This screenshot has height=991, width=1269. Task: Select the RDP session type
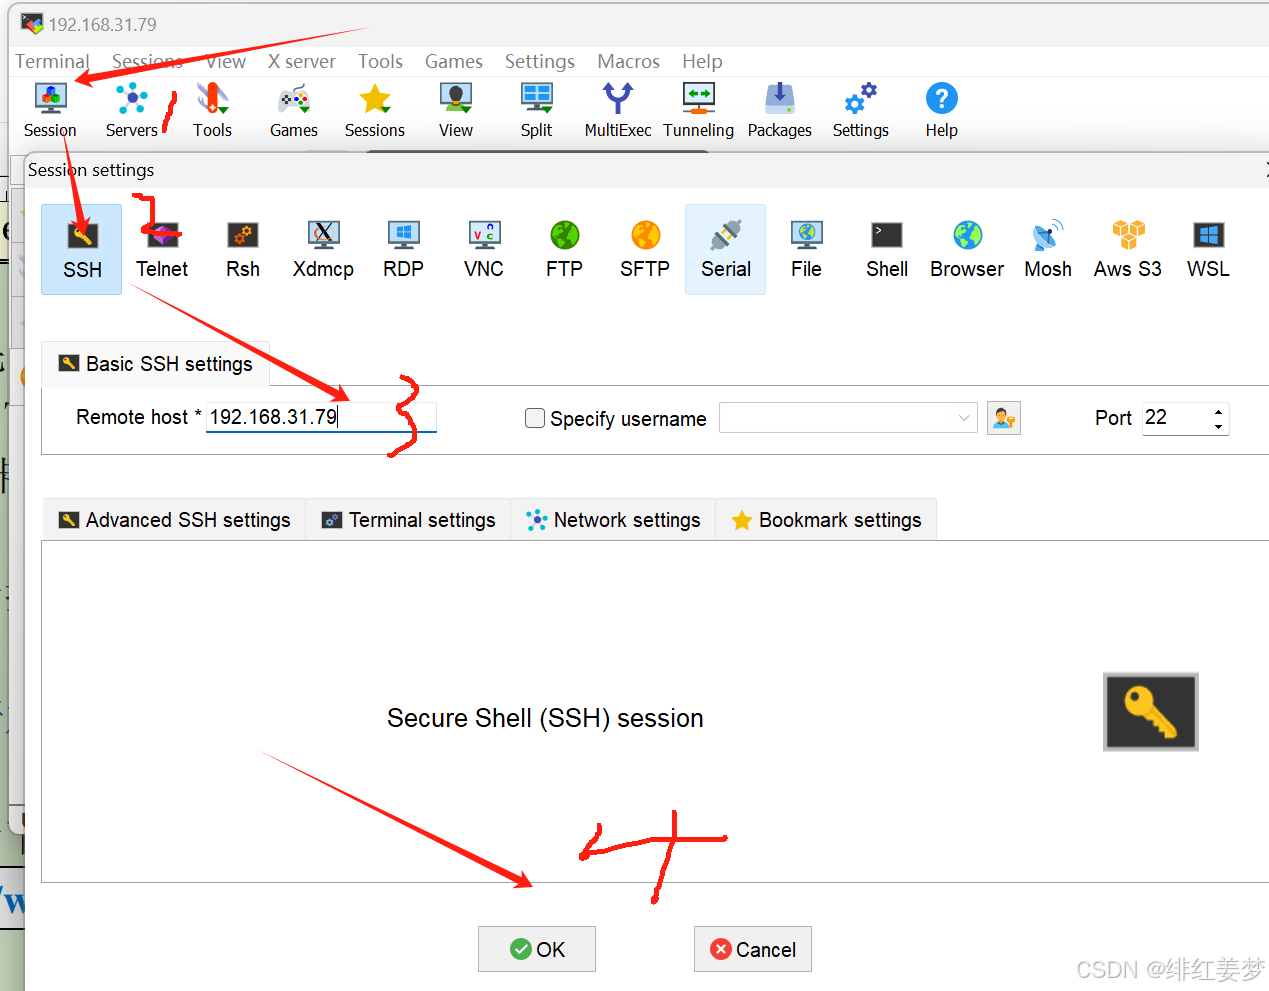404,249
